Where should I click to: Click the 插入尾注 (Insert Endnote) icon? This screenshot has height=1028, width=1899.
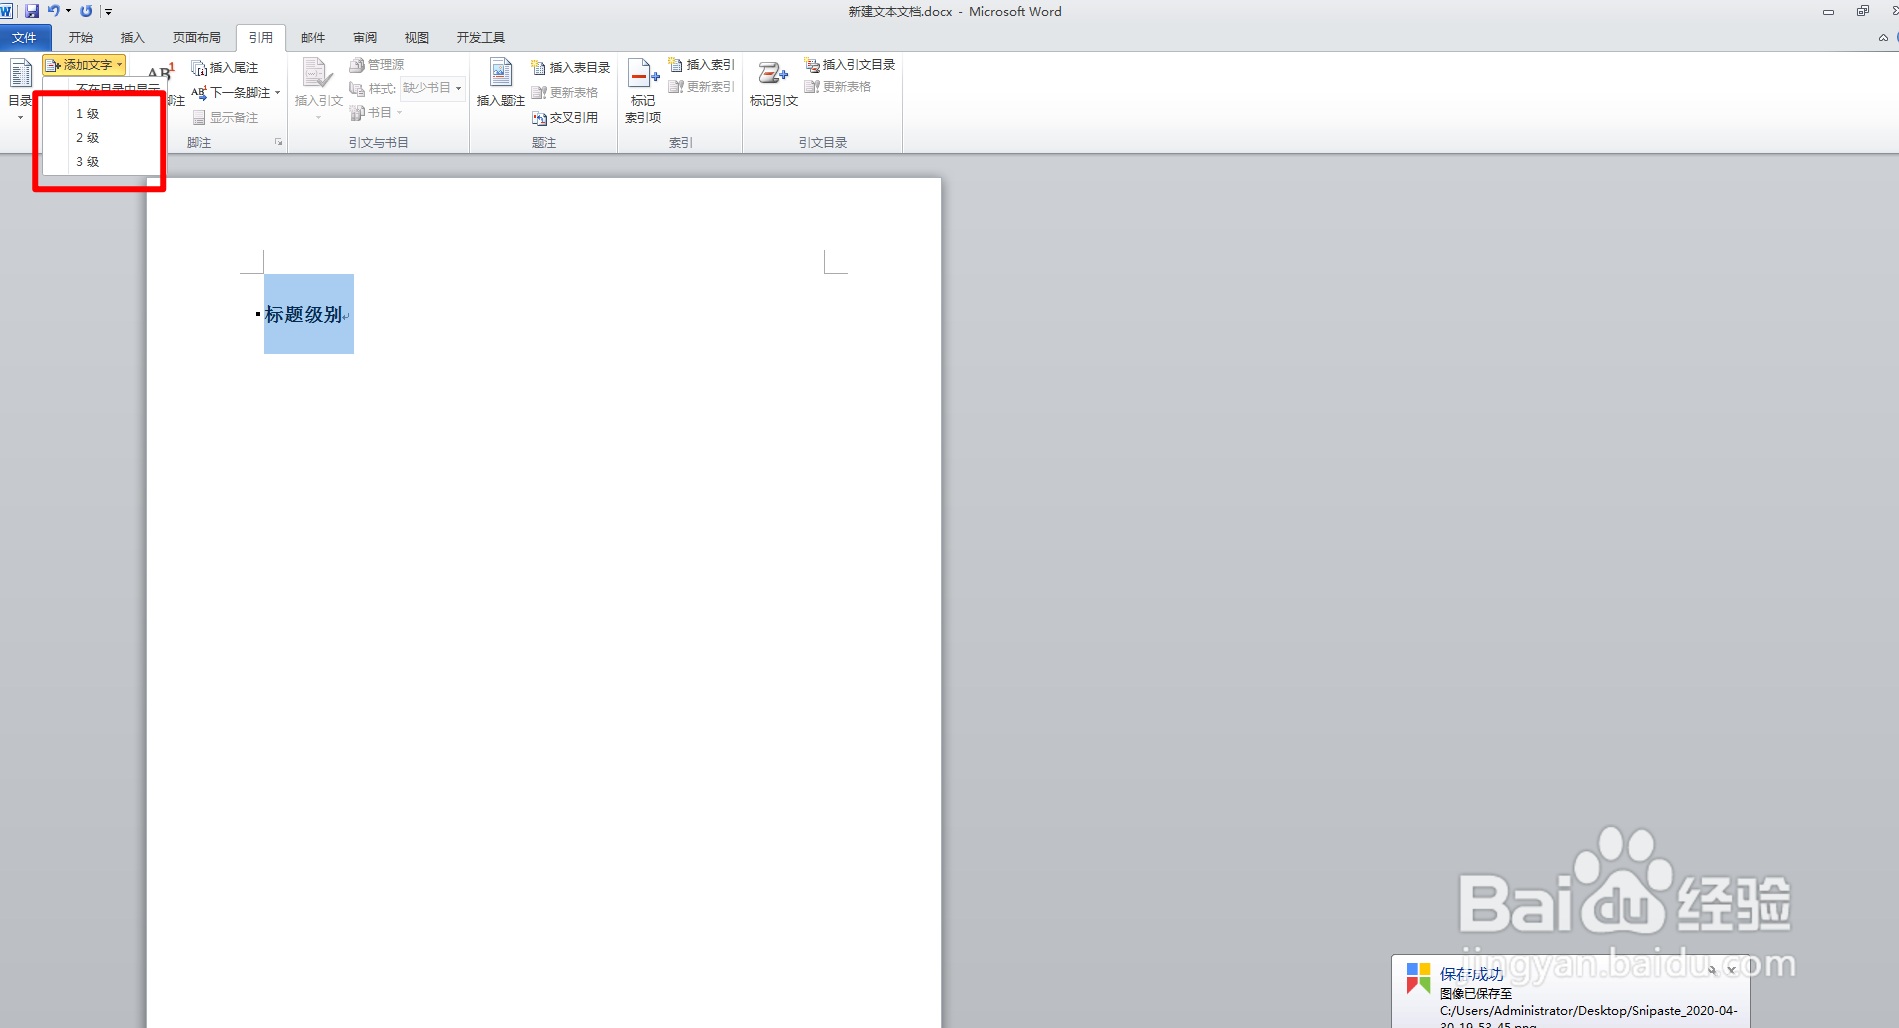[225, 67]
